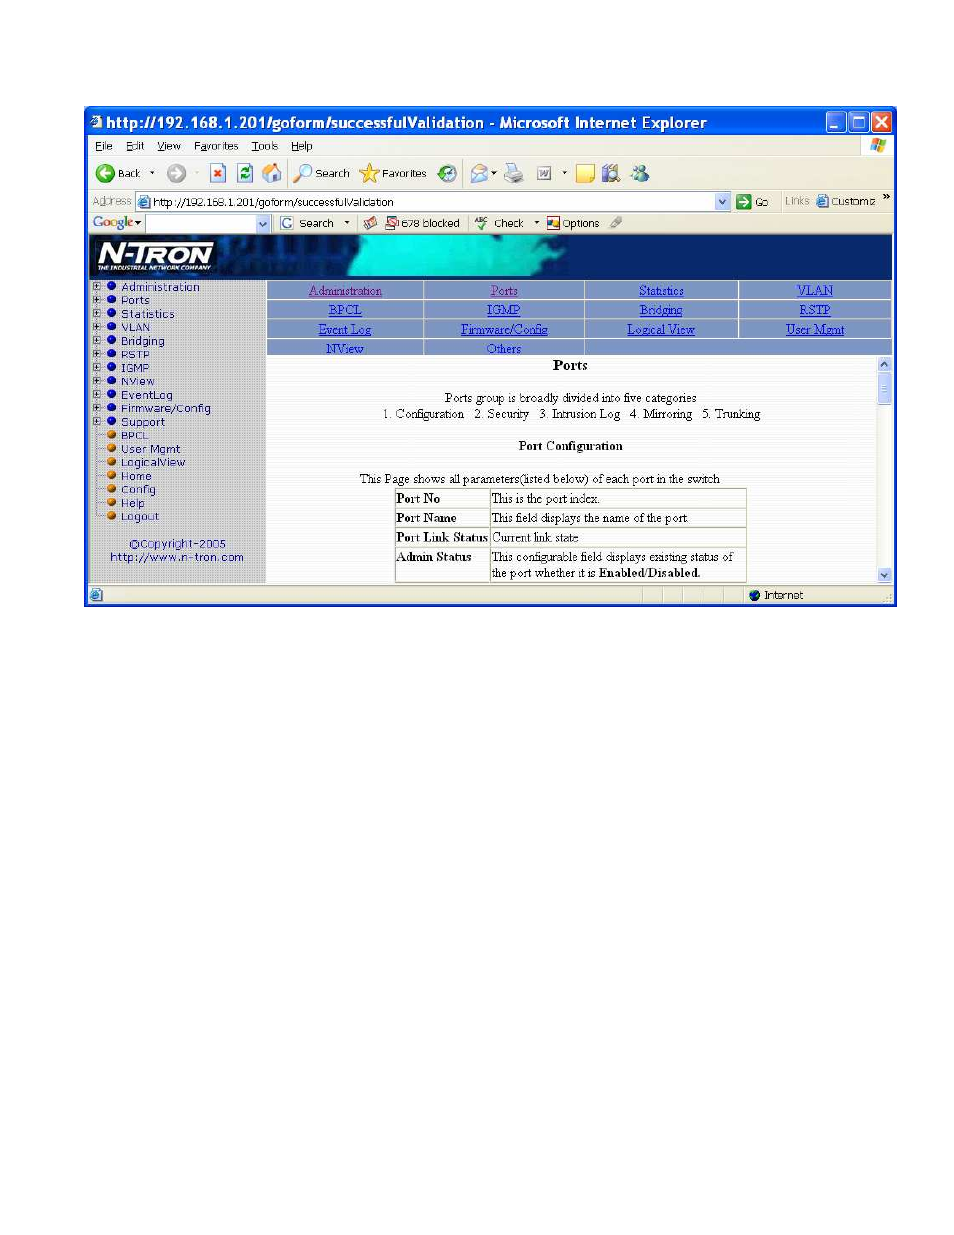This screenshot has height=1235, width=954.
Task: Click the Go button next to address bar
Action: (x=752, y=202)
